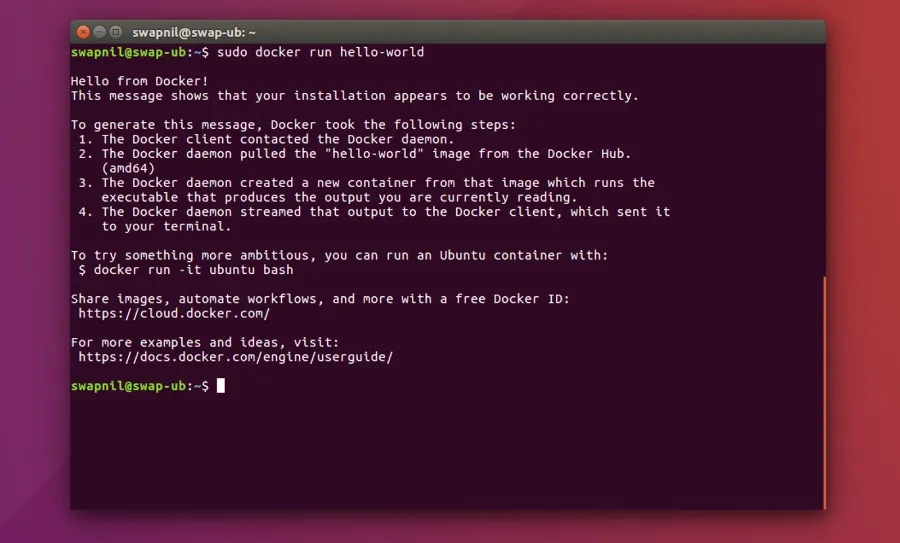Close the terminal window with the red button

(x=83, y=32)
